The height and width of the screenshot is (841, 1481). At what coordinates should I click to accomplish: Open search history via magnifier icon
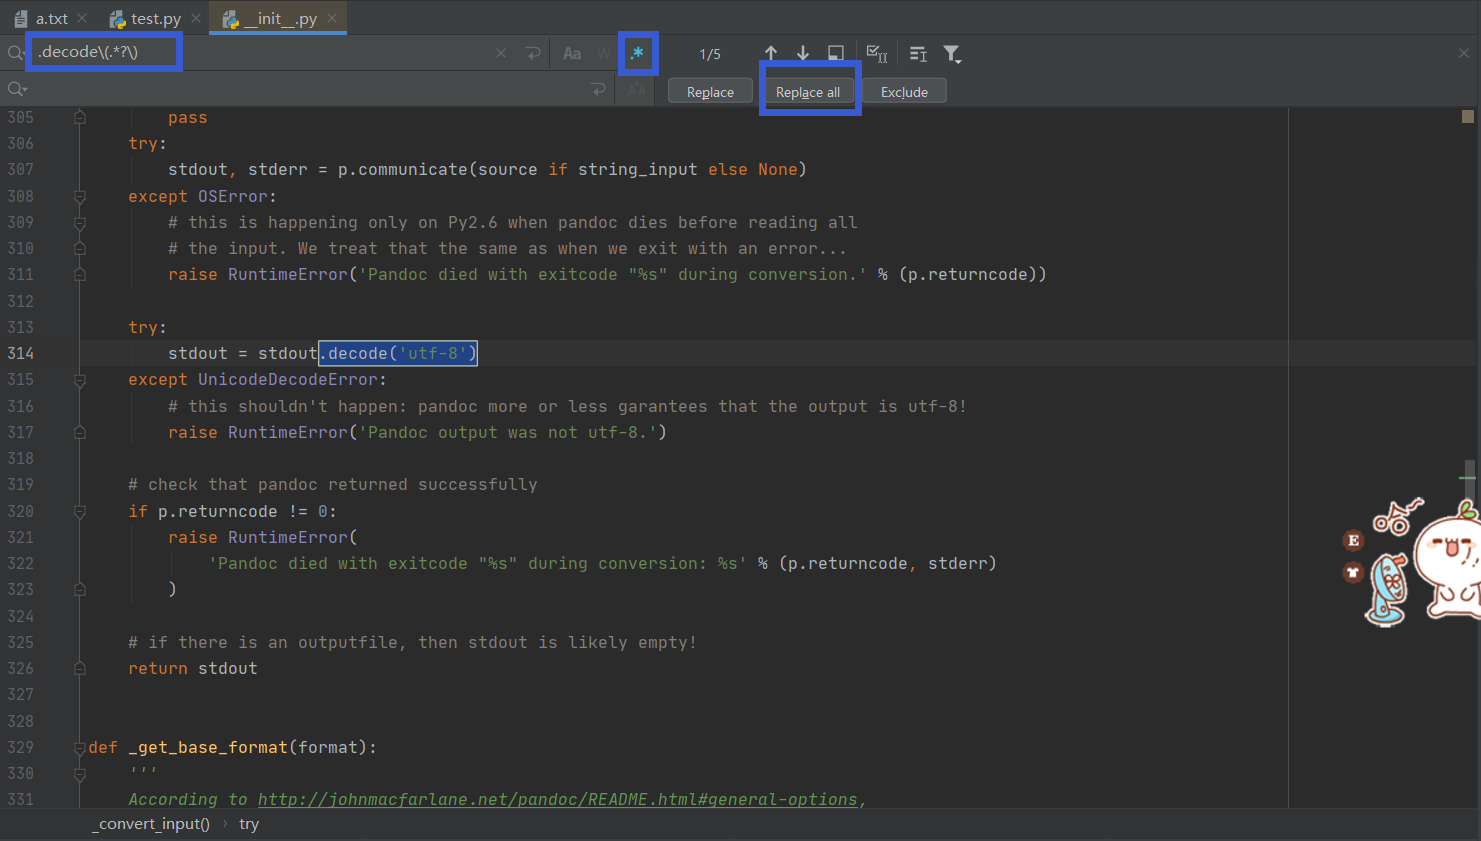15,53
